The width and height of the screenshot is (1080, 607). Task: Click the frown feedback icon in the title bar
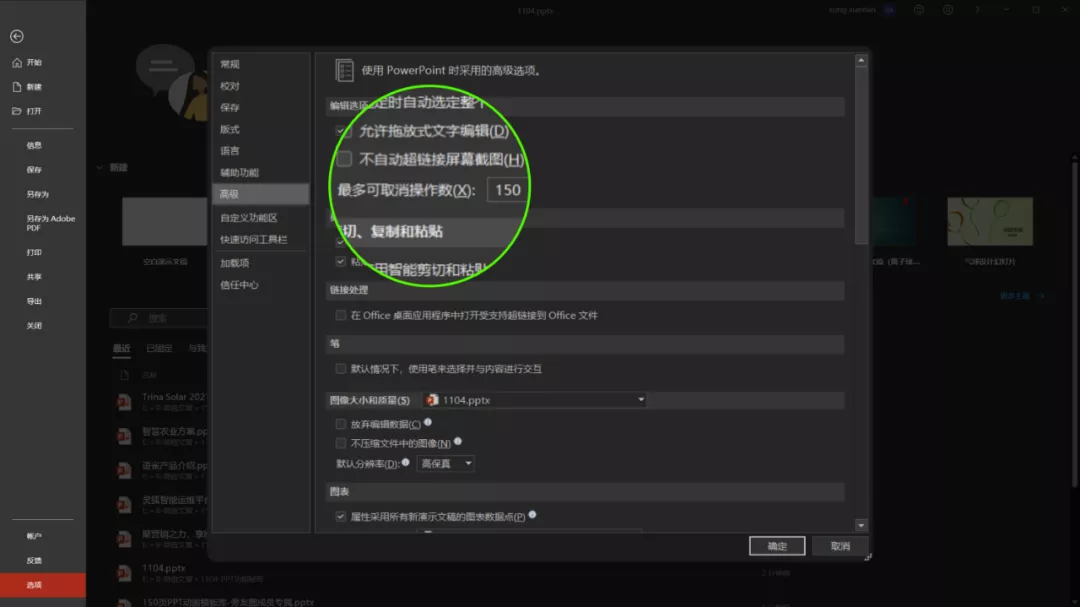(948, 10)
